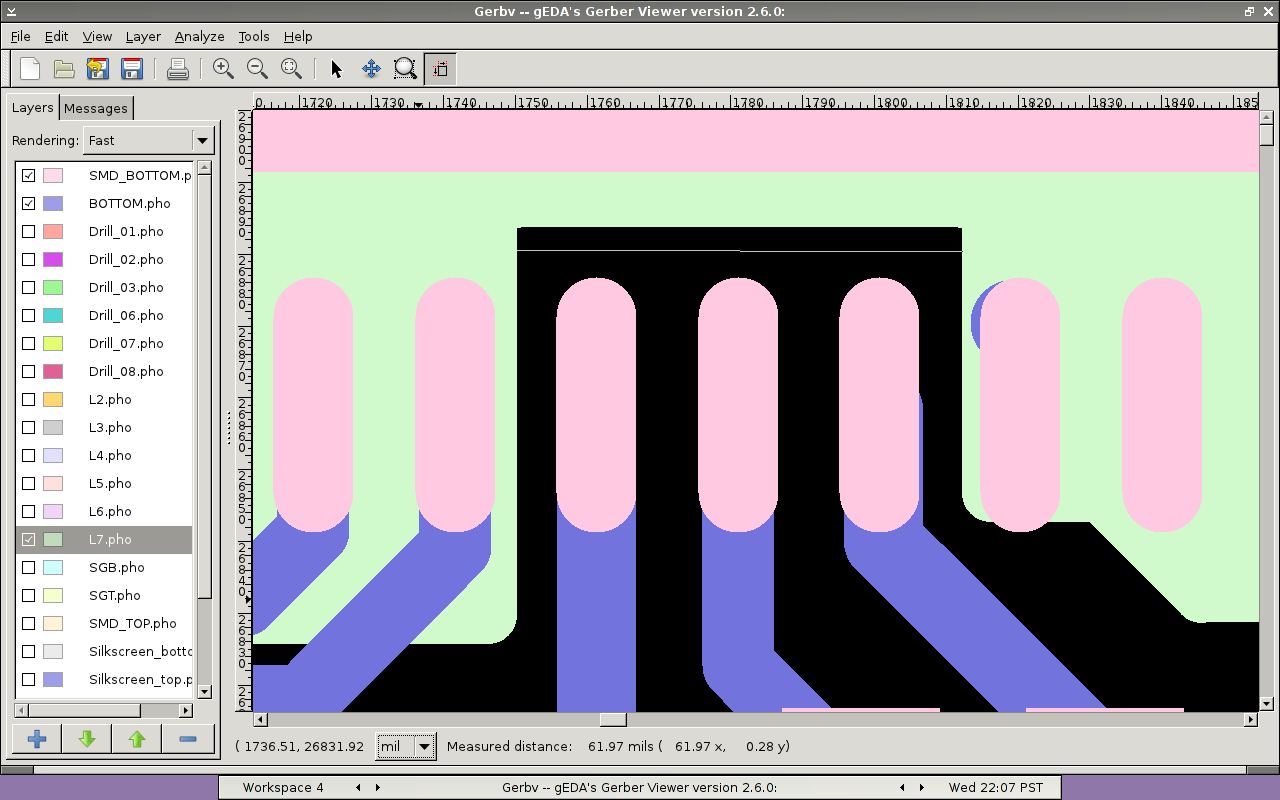Screen dimensions: 1280x800
Task: Enable the Drill_01.pho layer checkbox
Action: pos(29,231)
